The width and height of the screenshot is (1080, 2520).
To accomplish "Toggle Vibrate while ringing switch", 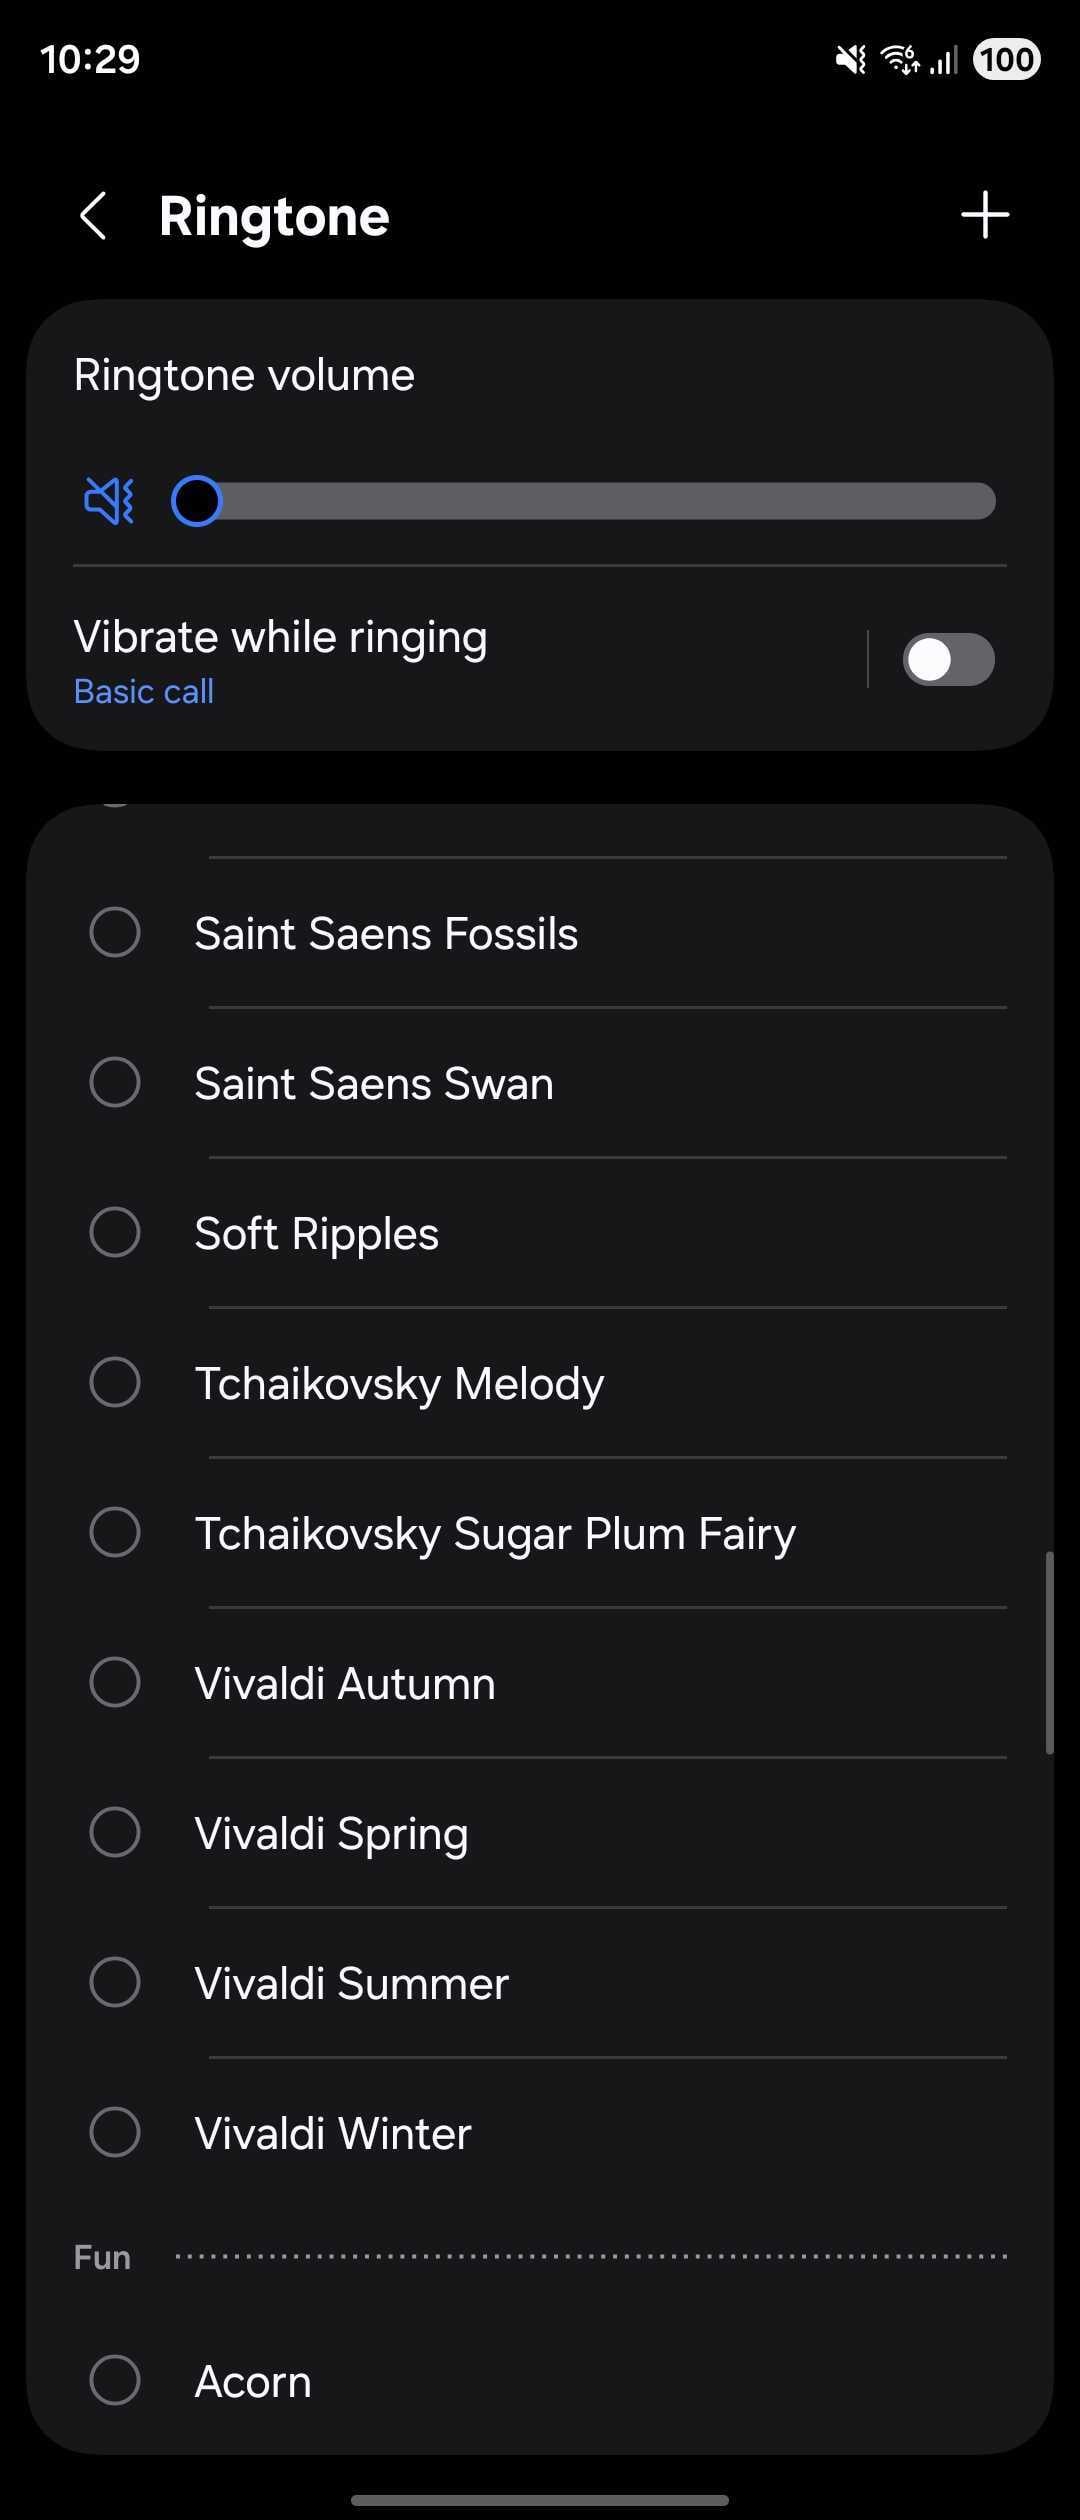I will coord(948,660).
